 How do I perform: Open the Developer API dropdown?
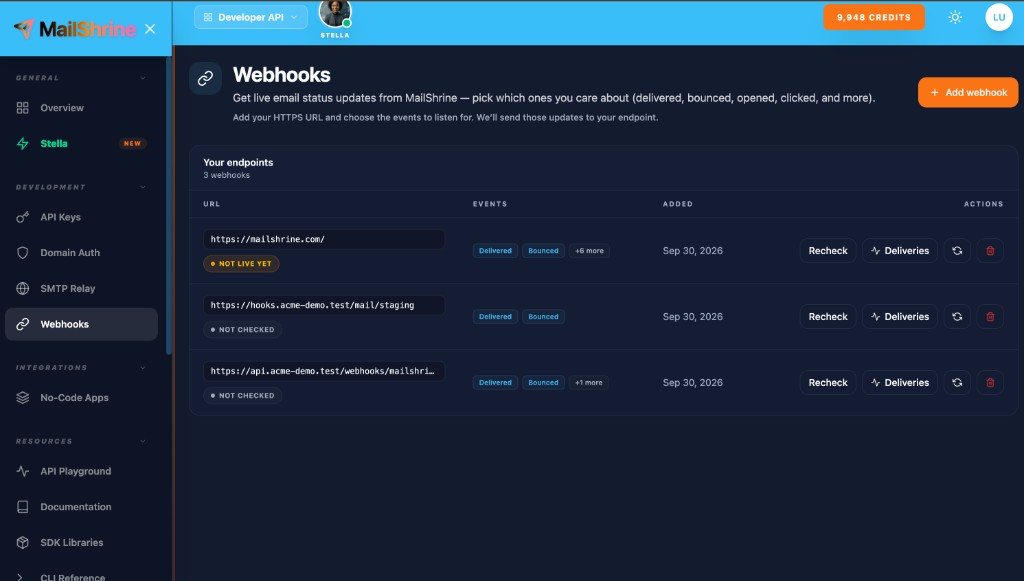251,17
